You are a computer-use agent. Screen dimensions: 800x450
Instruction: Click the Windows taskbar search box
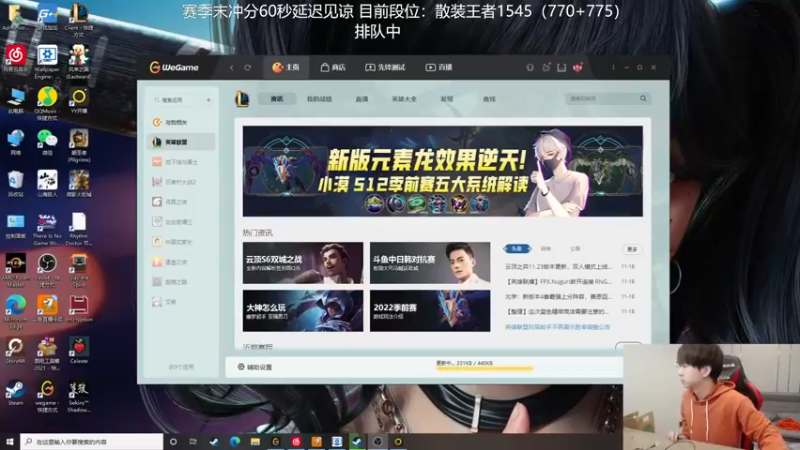pyautogui.click(x=92, y=441)
